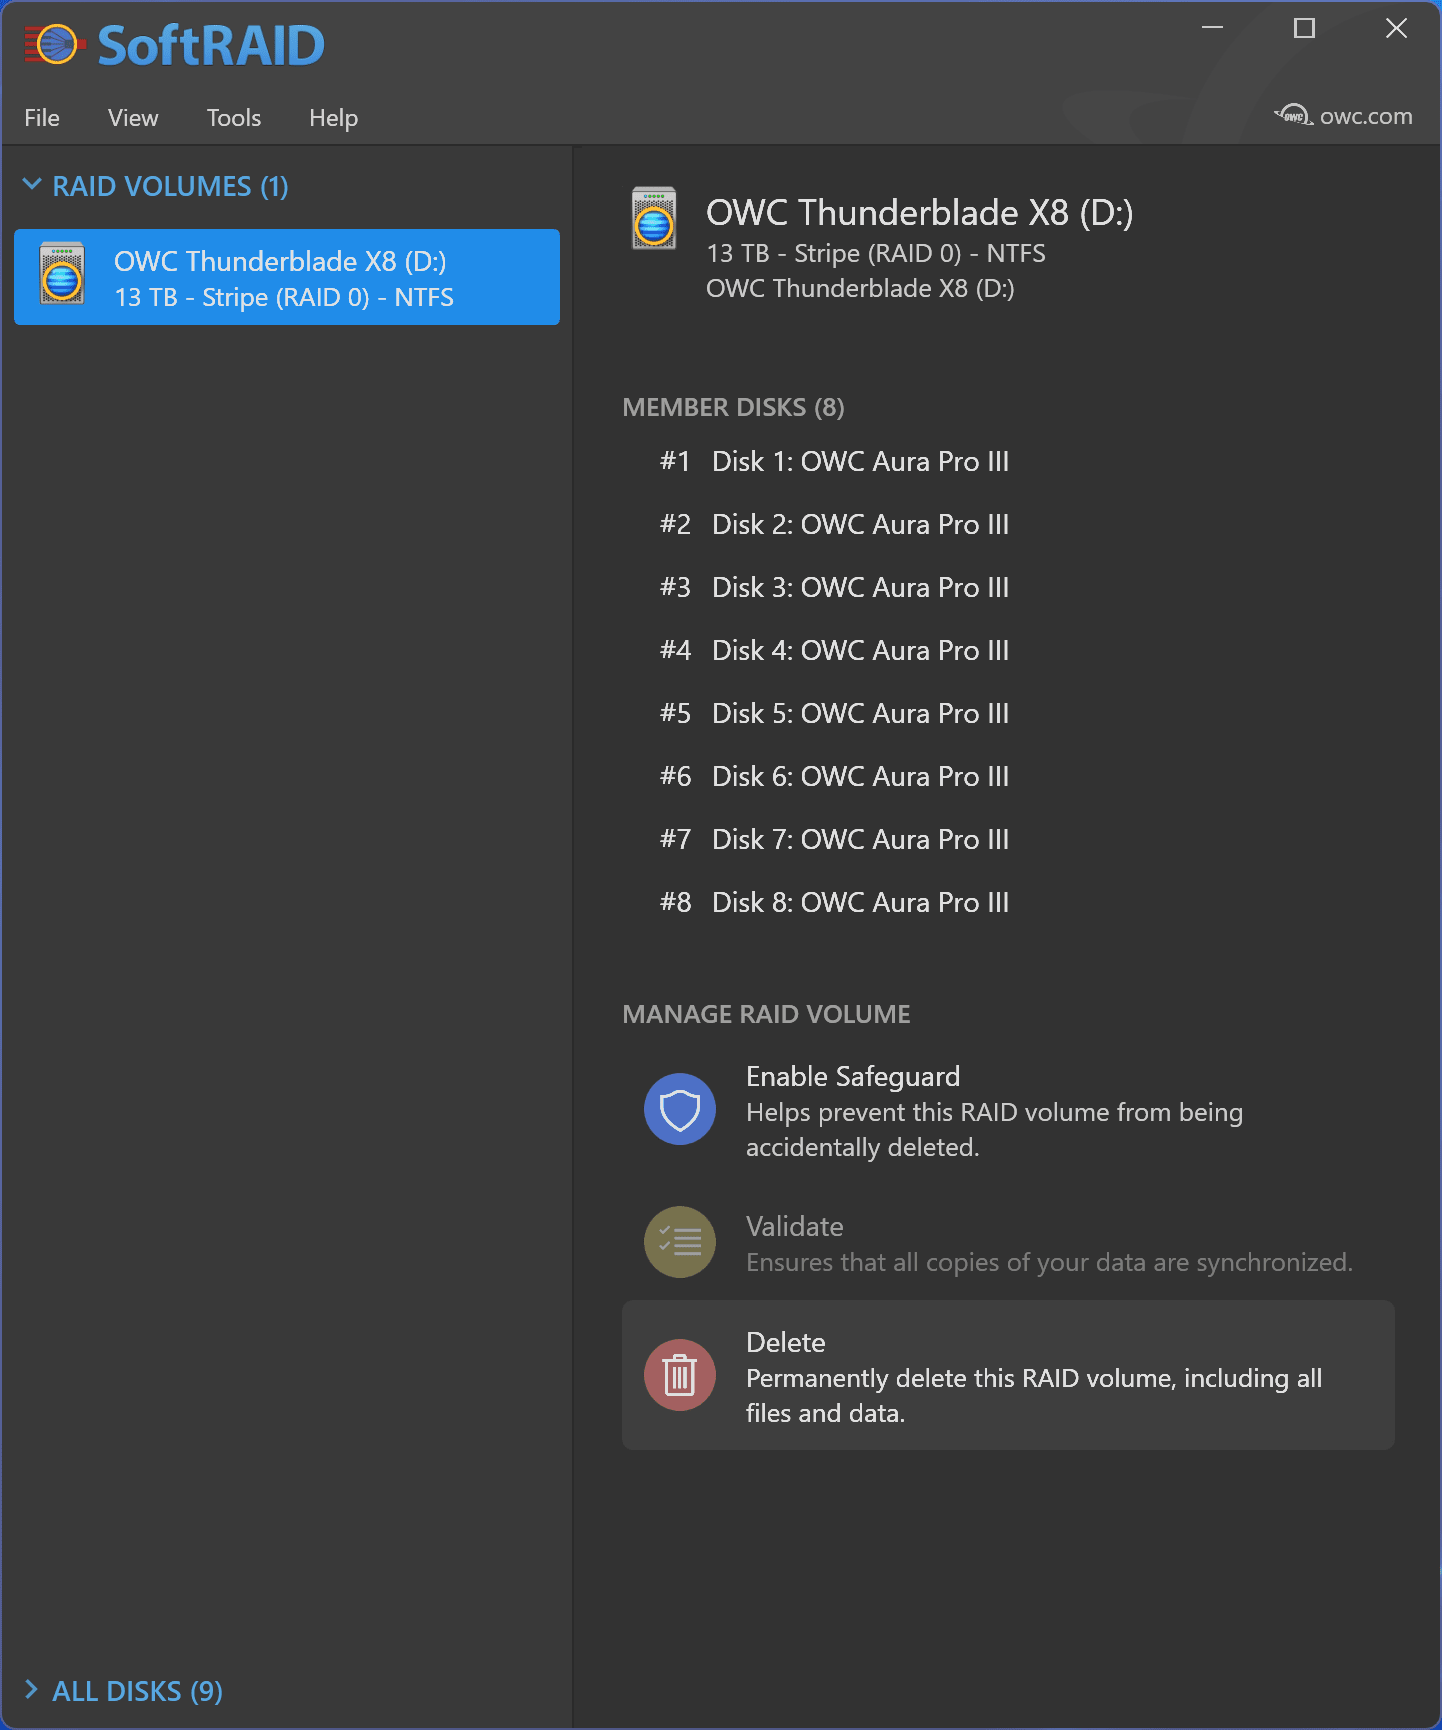Open the View menu

[133, 118]
